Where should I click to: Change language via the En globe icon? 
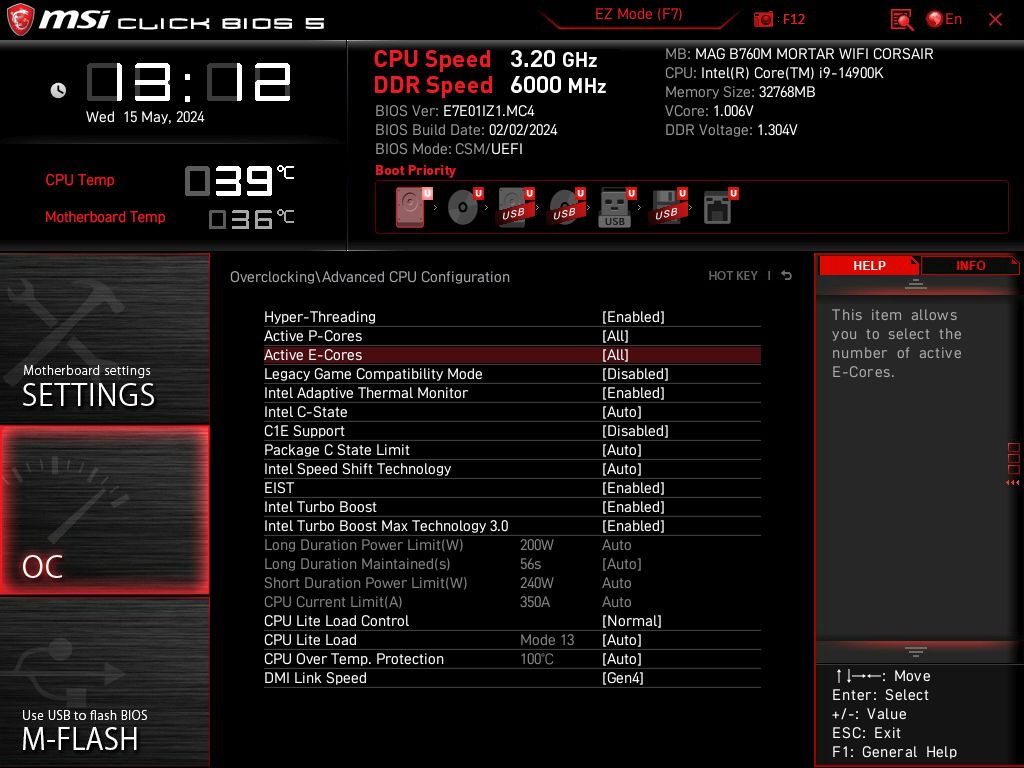click(x=944, y=20)
